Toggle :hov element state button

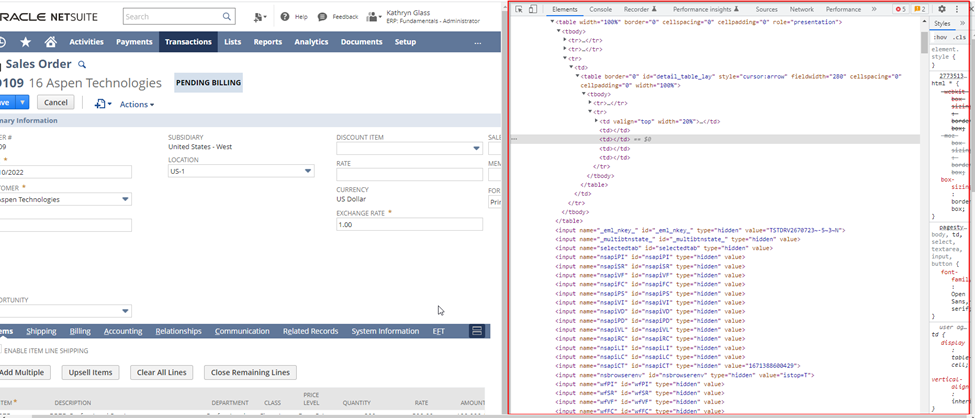tap(941, 37)
